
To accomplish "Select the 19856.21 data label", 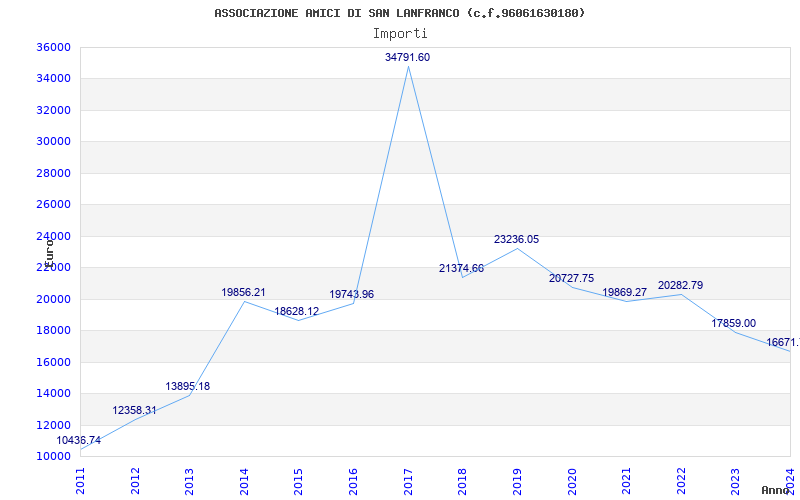I will (x=243, y=292).
